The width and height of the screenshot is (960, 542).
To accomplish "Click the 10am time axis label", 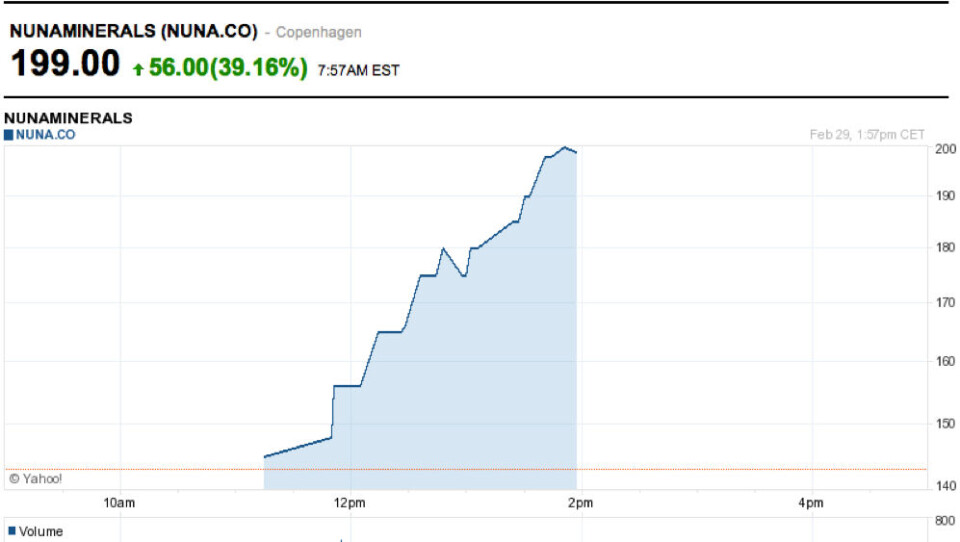I will [119, 503].
